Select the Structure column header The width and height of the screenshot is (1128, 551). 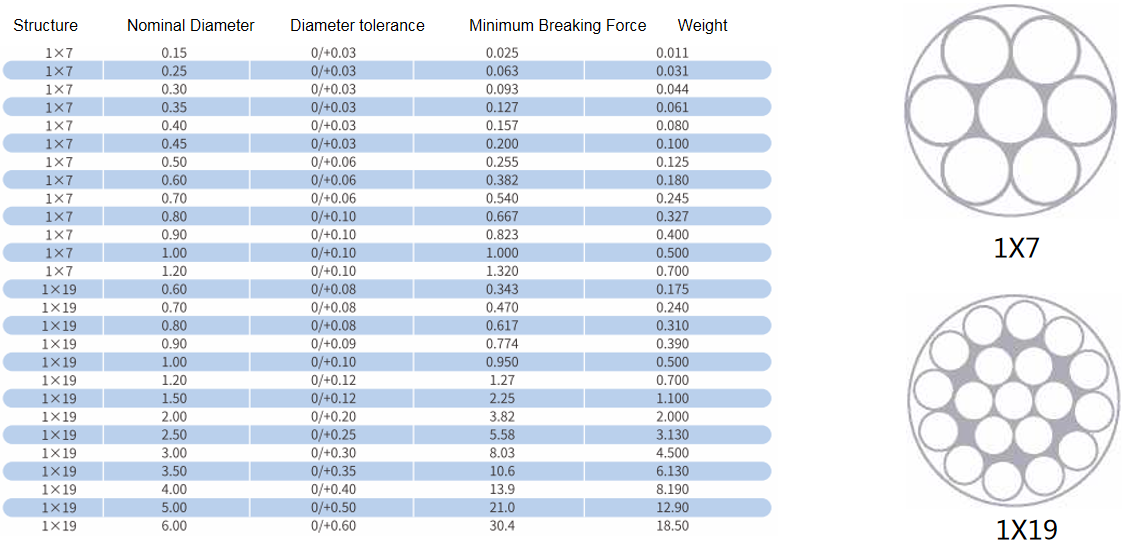(x=46, y=26)
